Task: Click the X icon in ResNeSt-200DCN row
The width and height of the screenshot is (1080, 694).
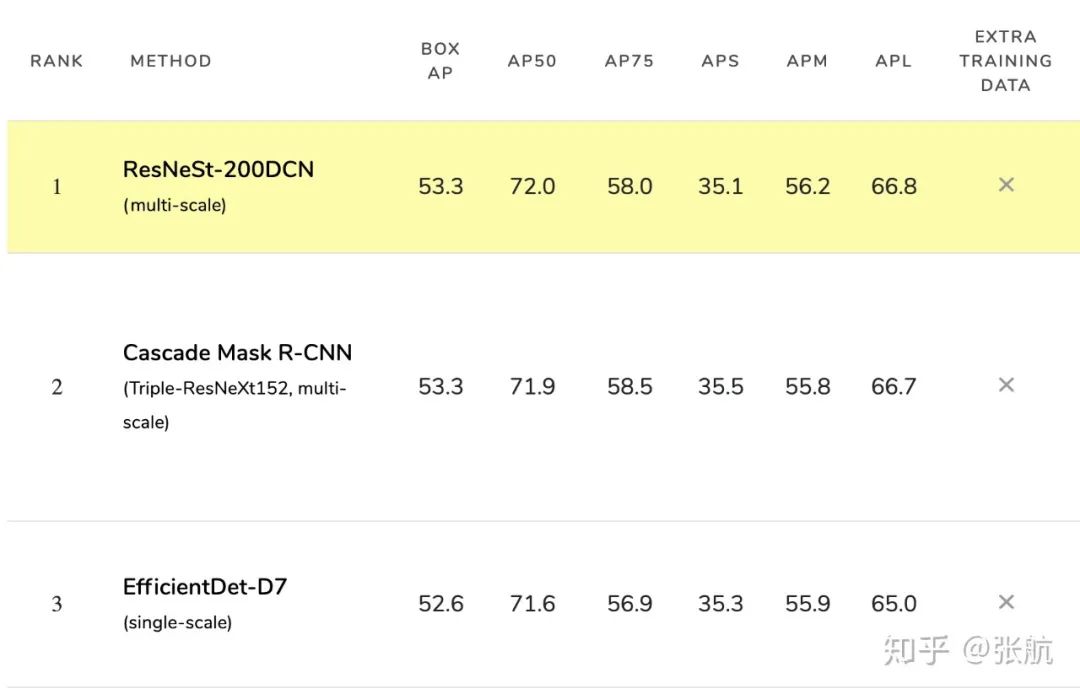Action: [x=1006, y=185]
